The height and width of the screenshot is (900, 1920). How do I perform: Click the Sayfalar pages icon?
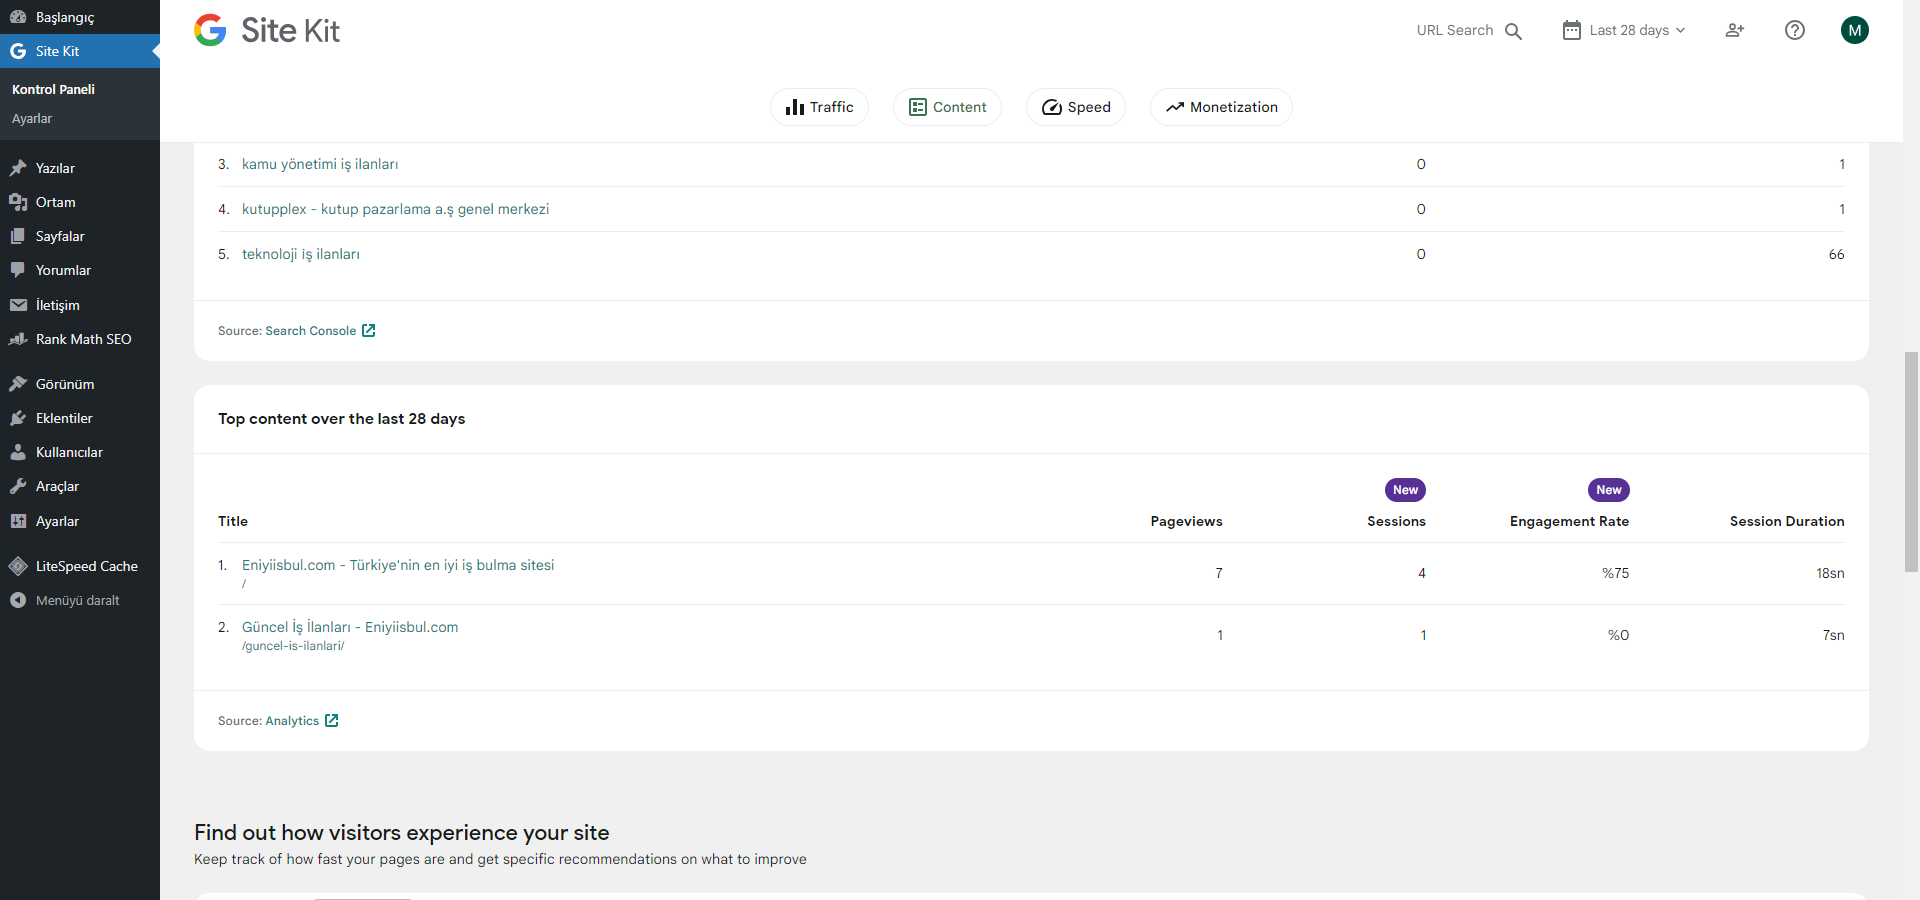tap(18, 236)
